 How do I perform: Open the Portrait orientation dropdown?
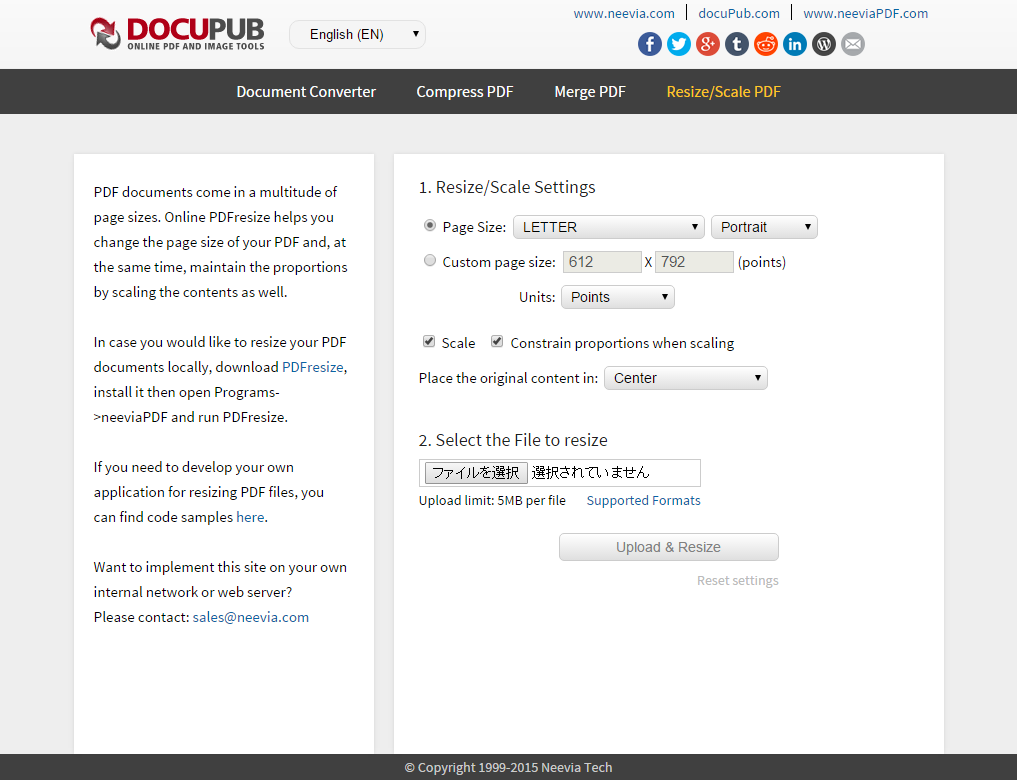(x=764, y=227)
